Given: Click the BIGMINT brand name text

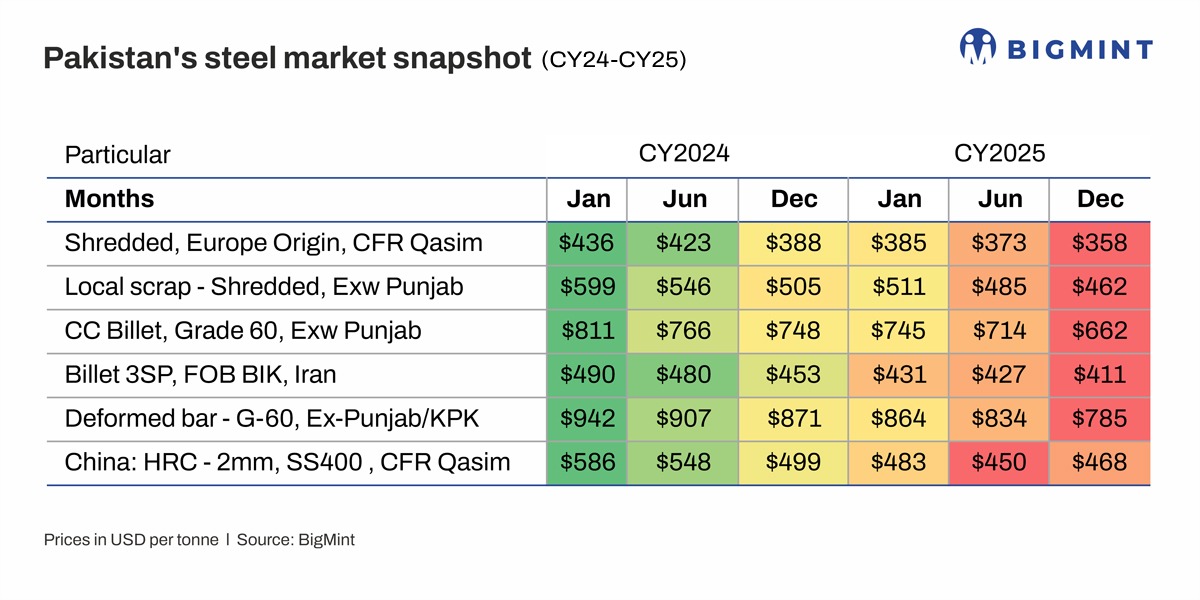Looking at the screenshot, I should point(1078,49).
